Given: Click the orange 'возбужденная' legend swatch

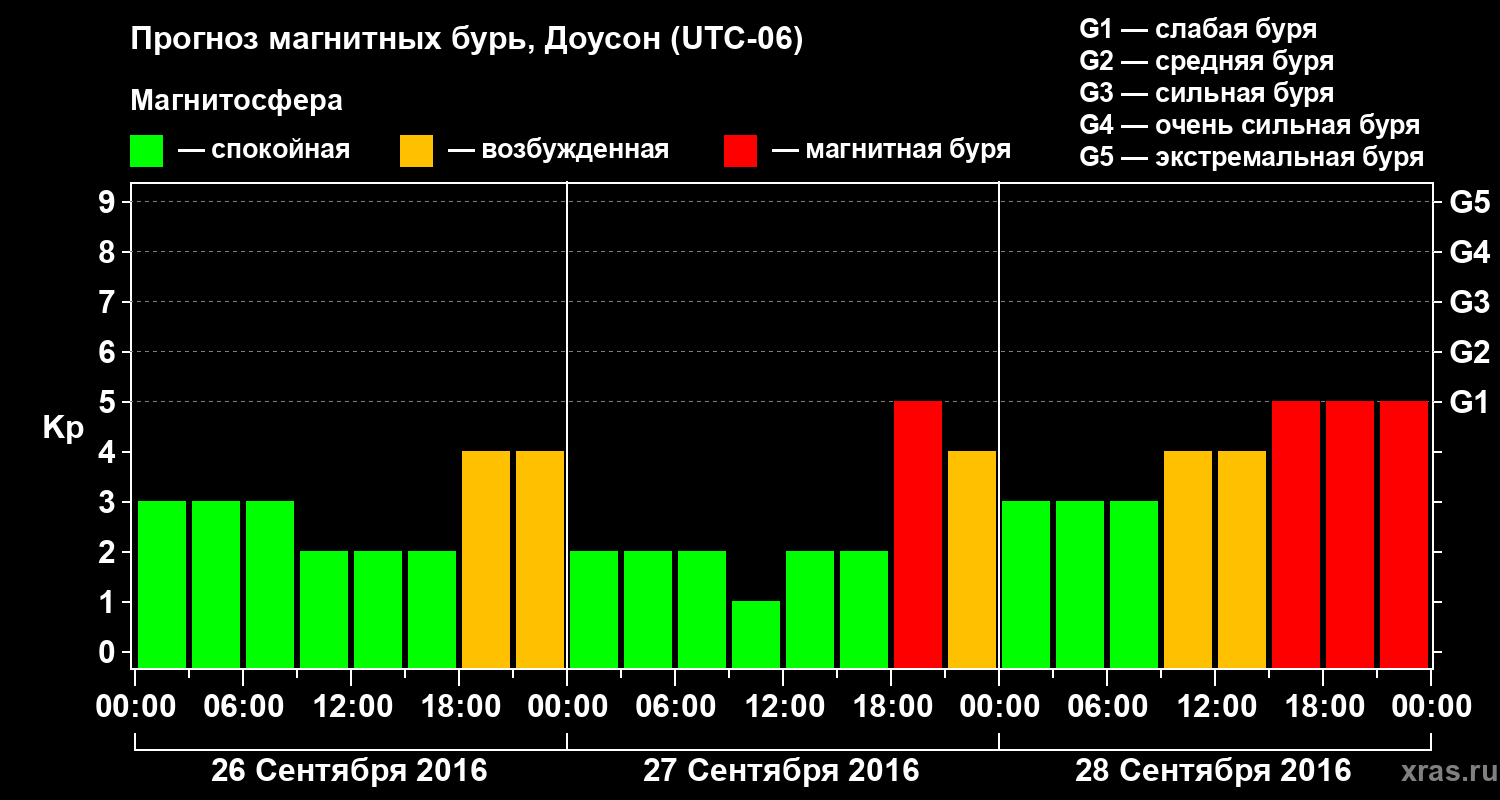Looking at the screenshot, I should [417, 151].
